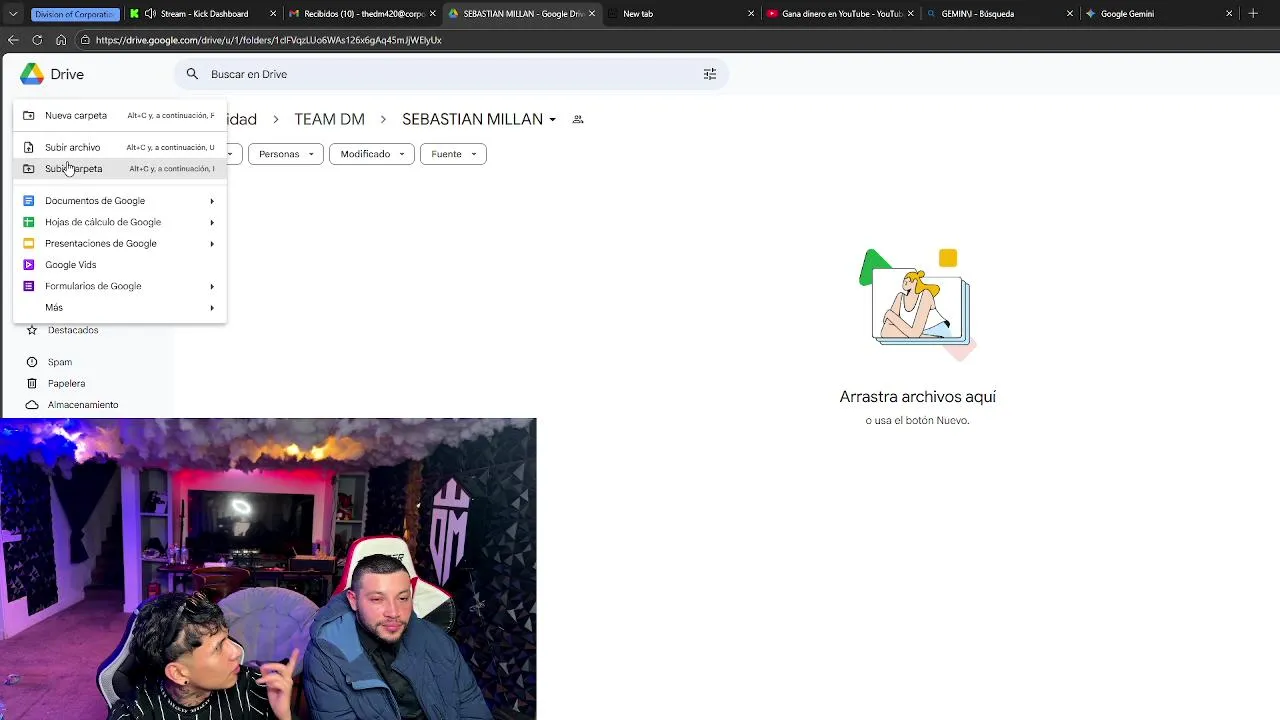Image resolution: width=1280 pixels, height=720 pixels.
Task: Click the Spam sidebar icon
Action: (x=32, y=362)
